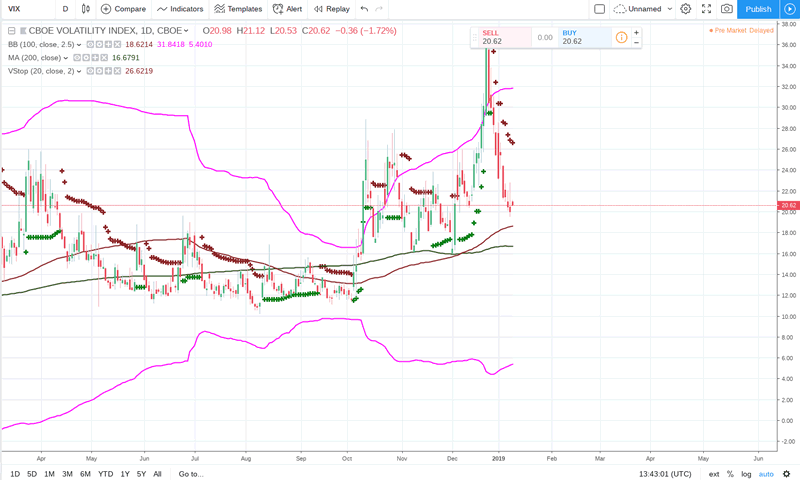Undo the last chart action
This screenshot has height=480, width=800.
364,9
